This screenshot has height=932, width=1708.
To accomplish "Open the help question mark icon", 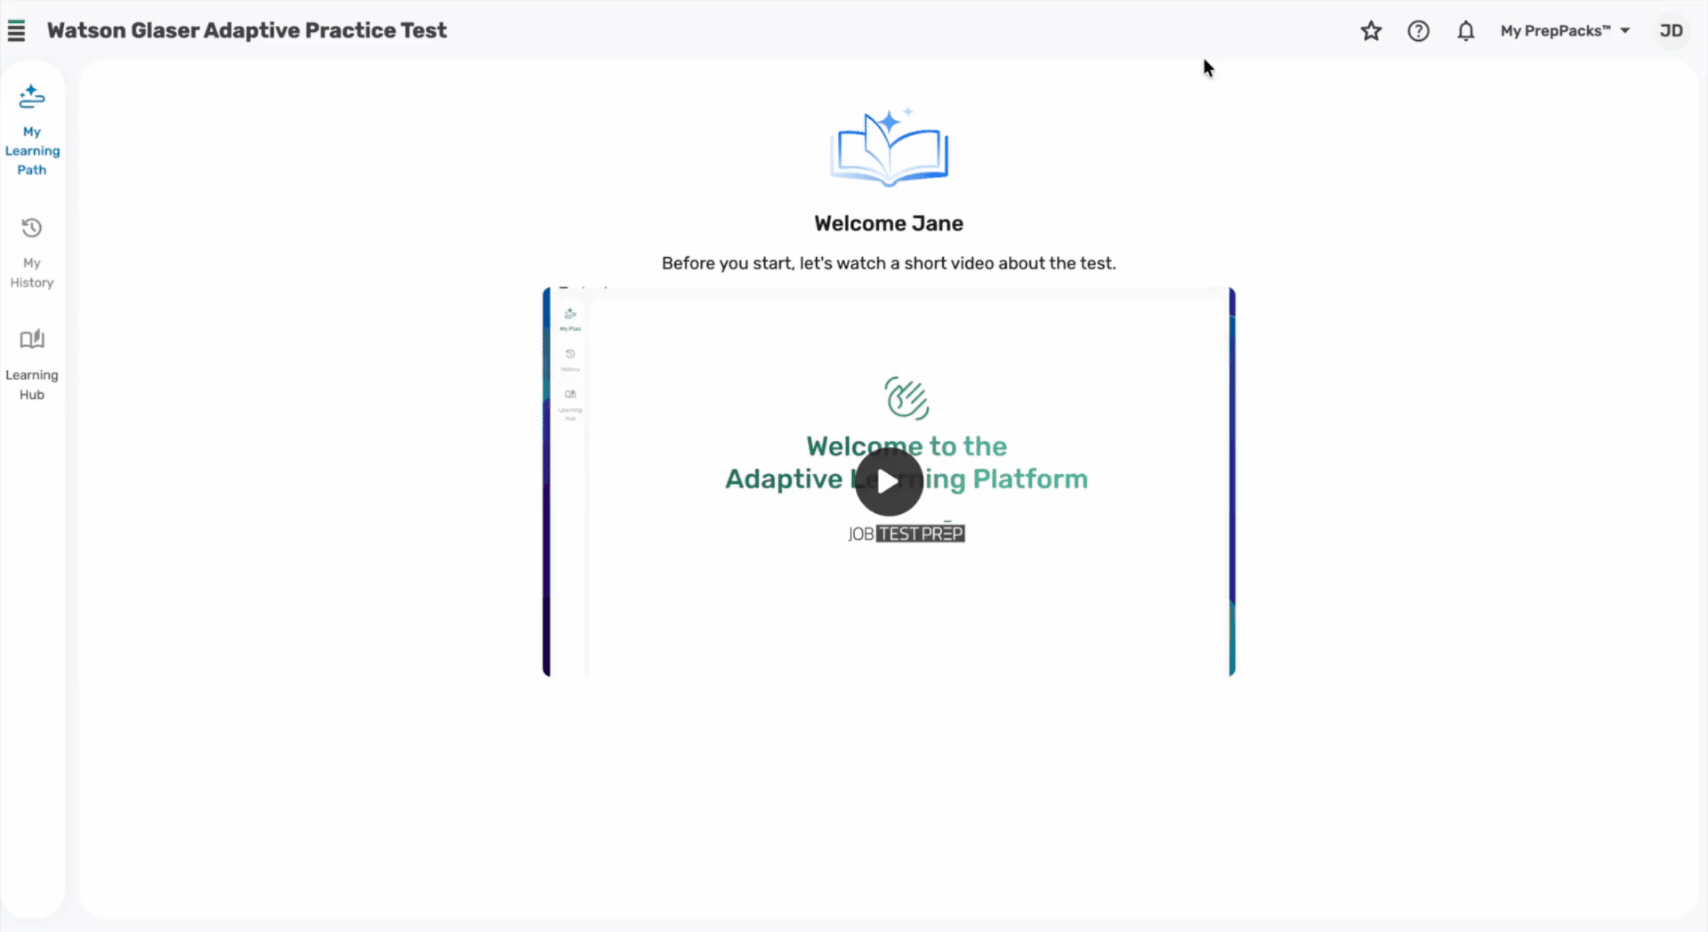I will coord(1418,31).
